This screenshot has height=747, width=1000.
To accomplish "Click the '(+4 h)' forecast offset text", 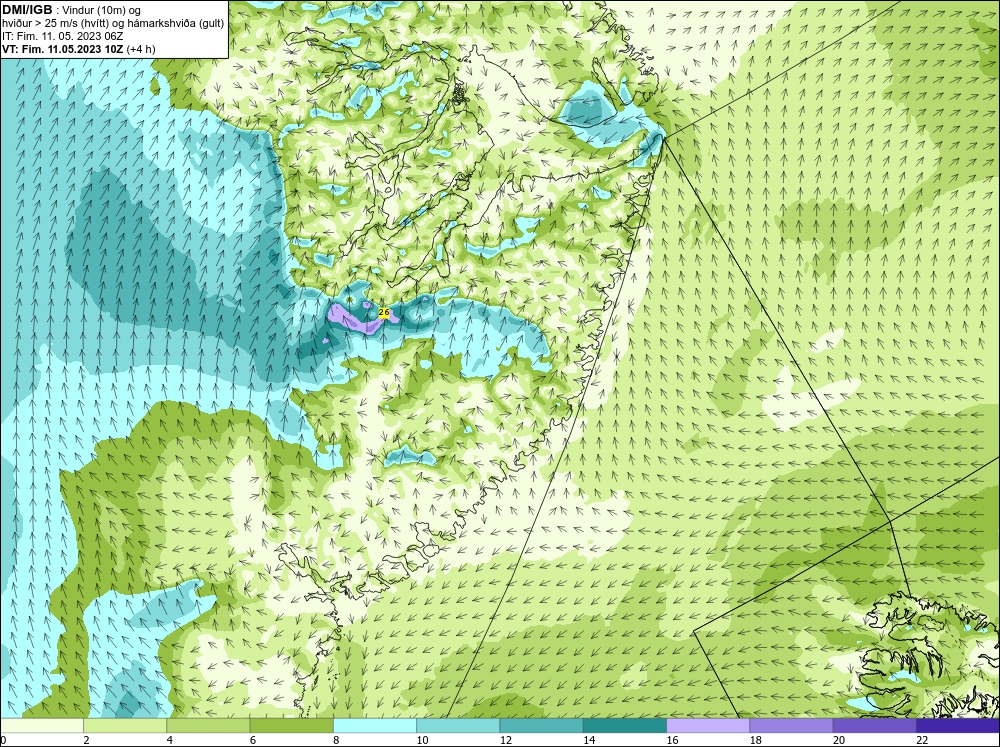I will [141, 49].
